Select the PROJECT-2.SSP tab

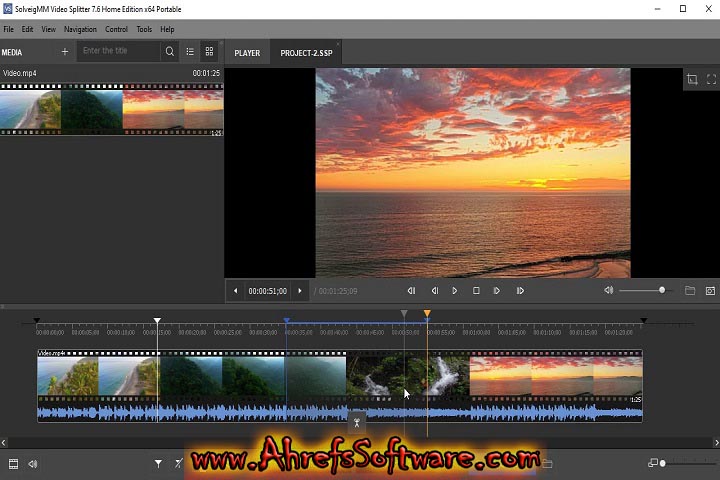pos(306,53)
